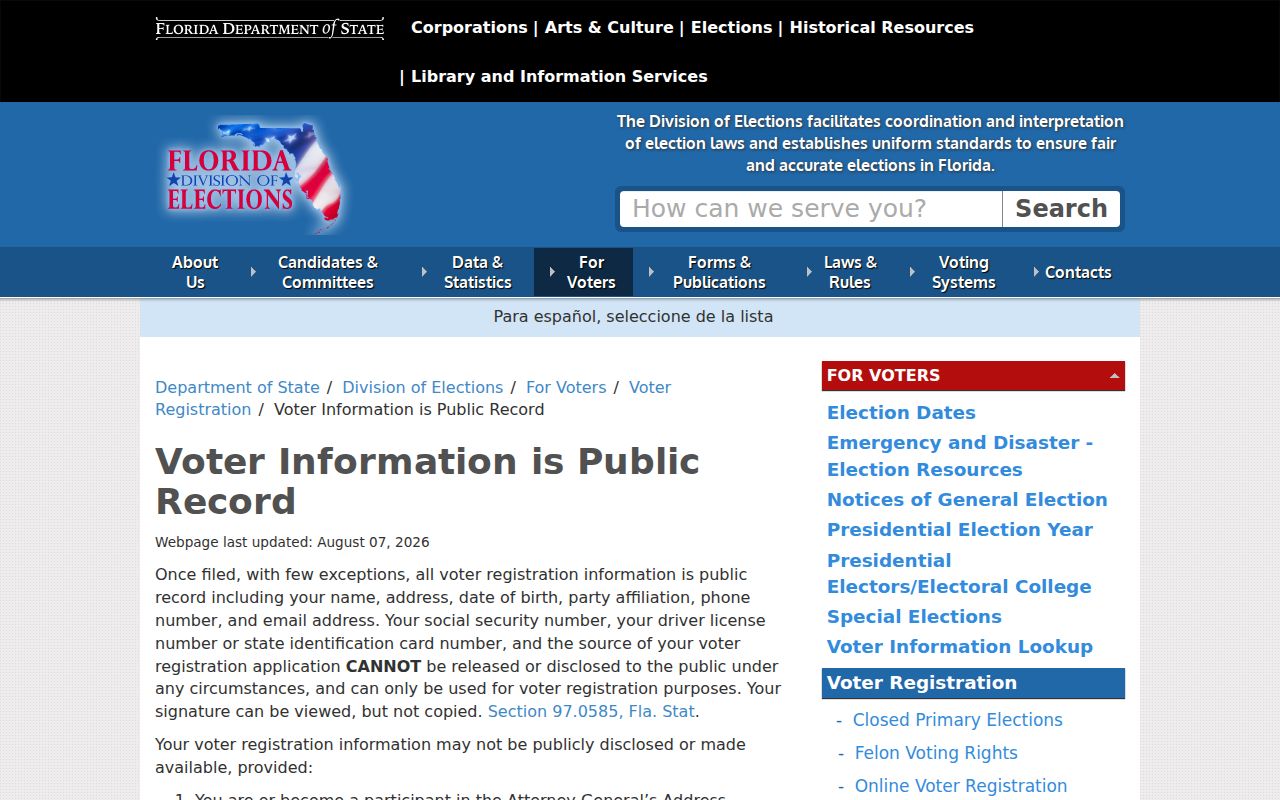This screenshot has width=1280, height=800.
Task: Open Online Voter Registration link
Action: [x=961, y=785]
